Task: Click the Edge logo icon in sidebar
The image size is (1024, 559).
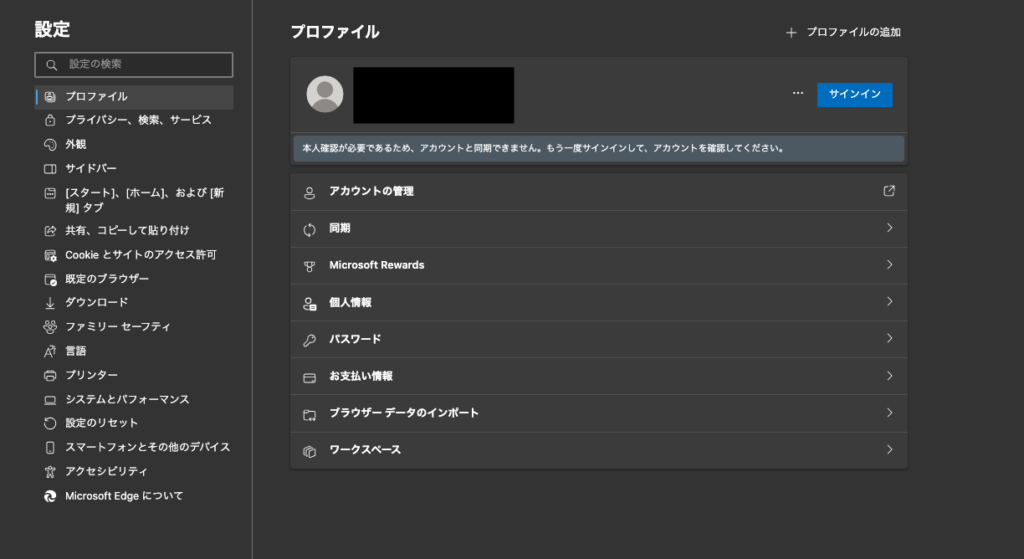Action: point(50,496)
